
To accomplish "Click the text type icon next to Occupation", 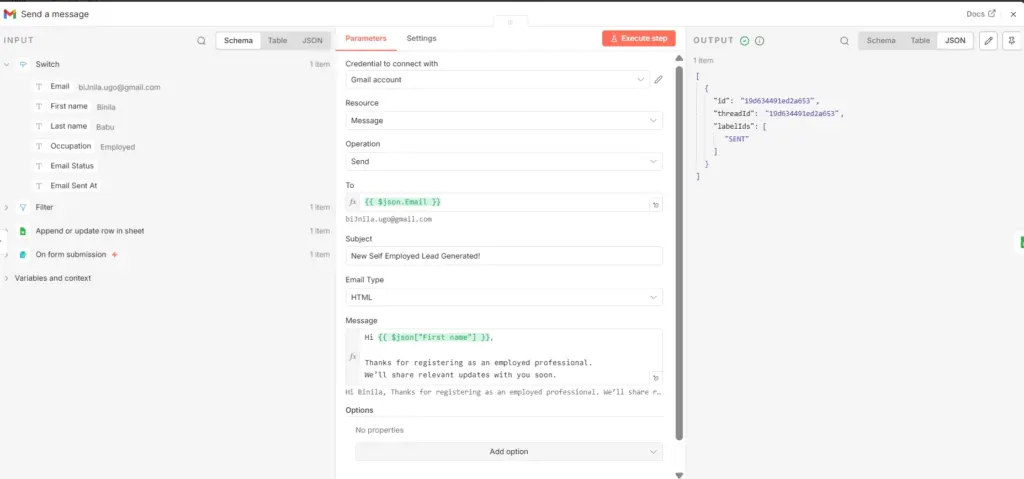I will click(39, 146).
